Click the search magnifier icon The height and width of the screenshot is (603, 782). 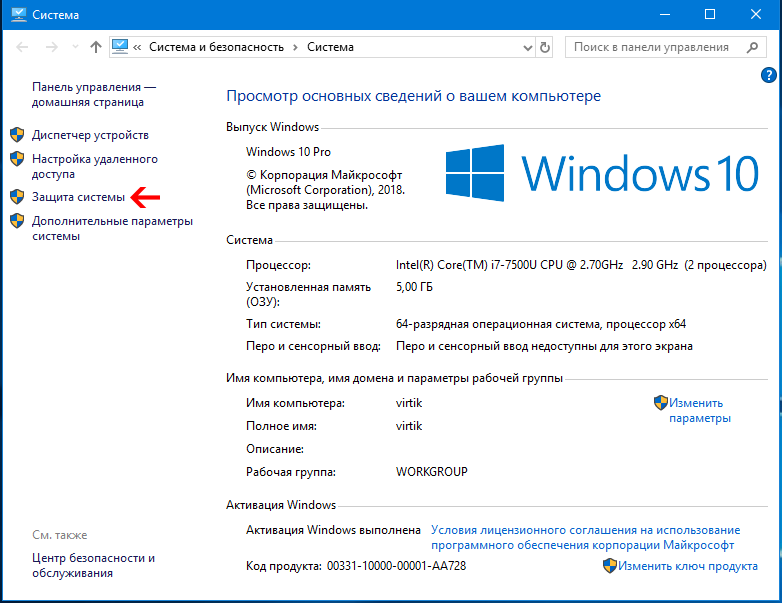point(752,47)
